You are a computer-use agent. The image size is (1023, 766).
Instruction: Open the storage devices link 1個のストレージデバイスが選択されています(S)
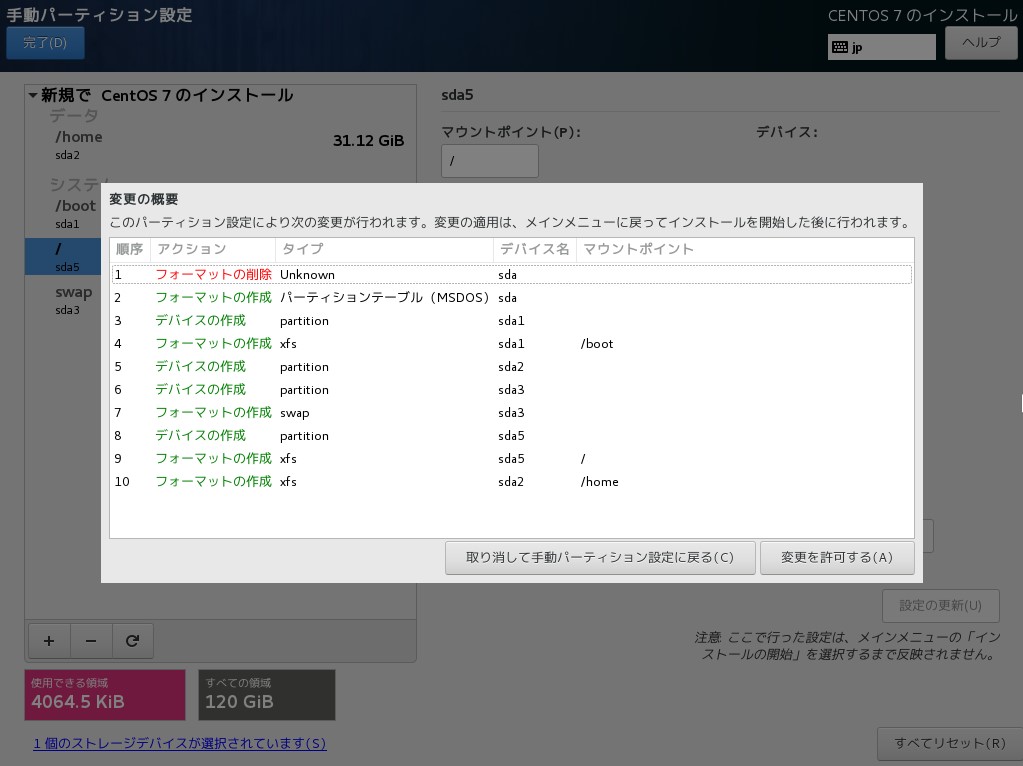(x=178, y=743)
